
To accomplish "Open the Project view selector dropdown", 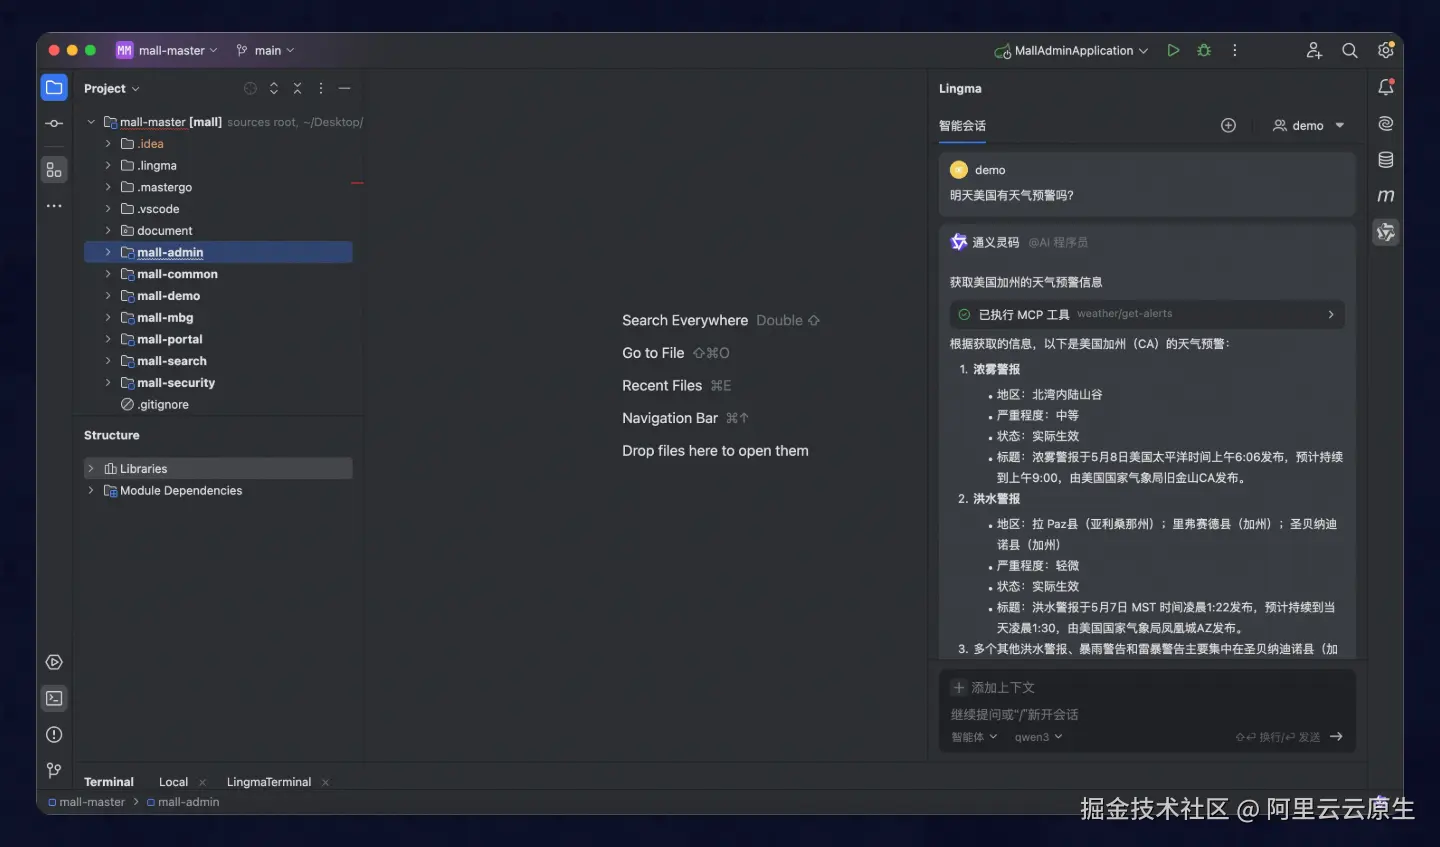I will [x=112, y=88].
